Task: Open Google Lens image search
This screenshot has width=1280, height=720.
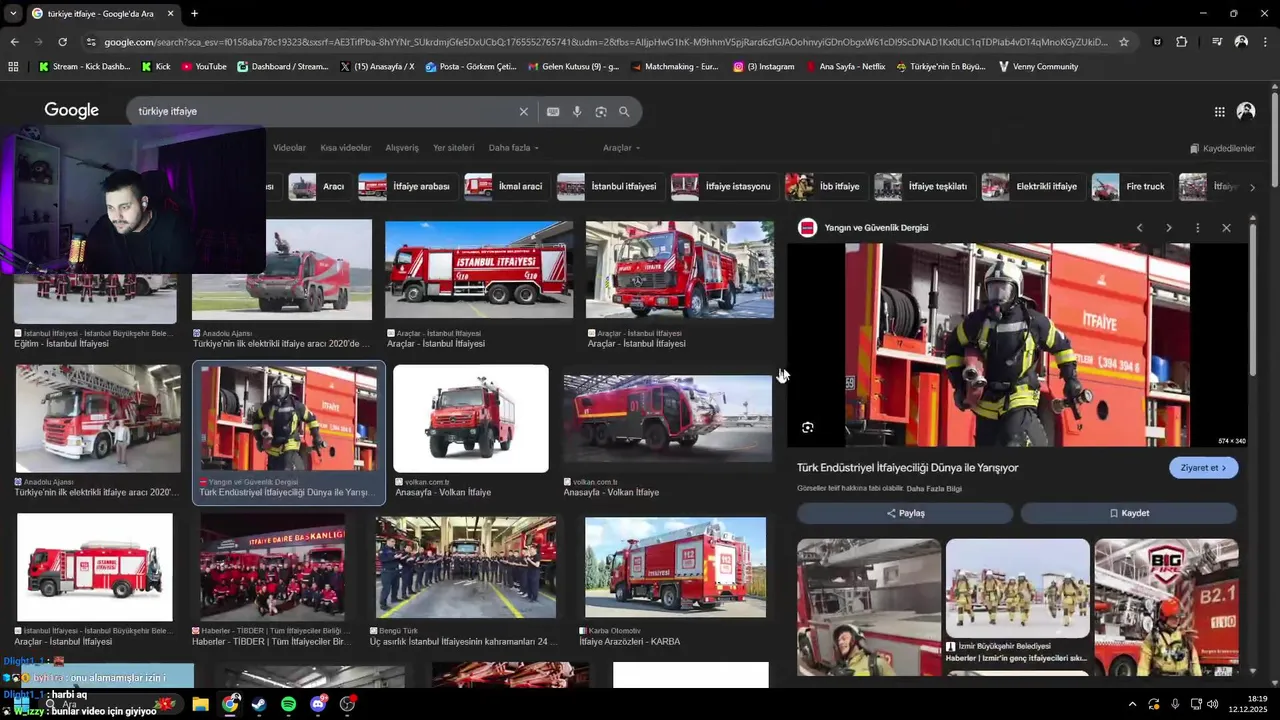Action: point(601,112)
